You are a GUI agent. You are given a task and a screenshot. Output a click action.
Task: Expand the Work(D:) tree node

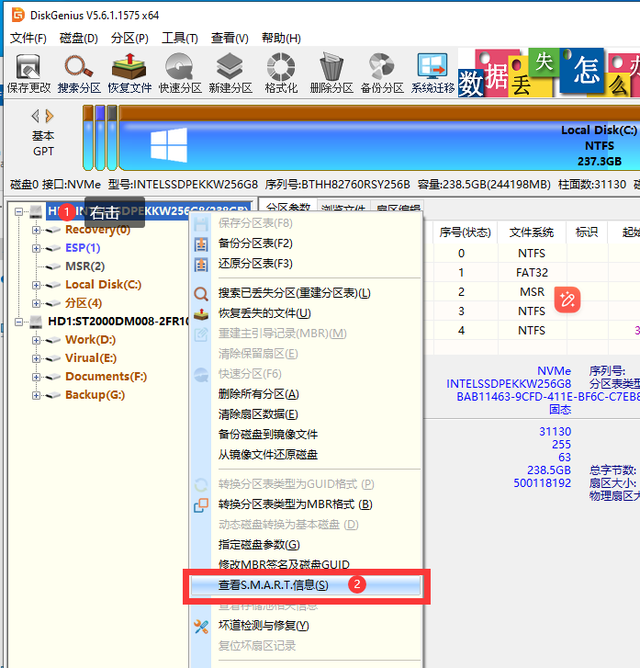pos(36,340)
